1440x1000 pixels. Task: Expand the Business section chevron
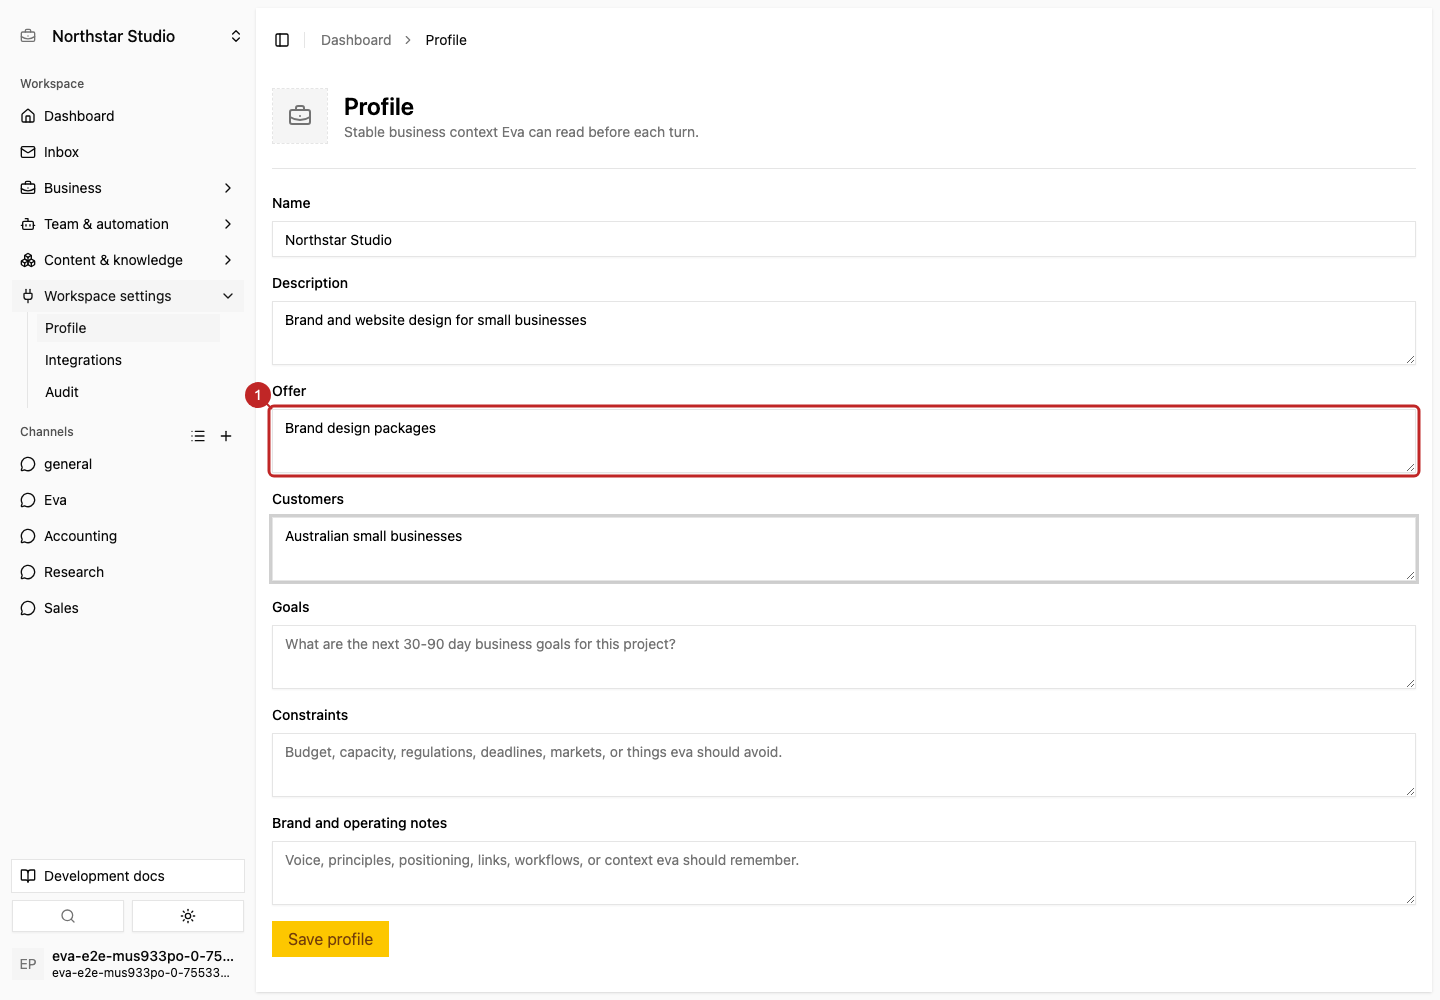coord(228,188)
